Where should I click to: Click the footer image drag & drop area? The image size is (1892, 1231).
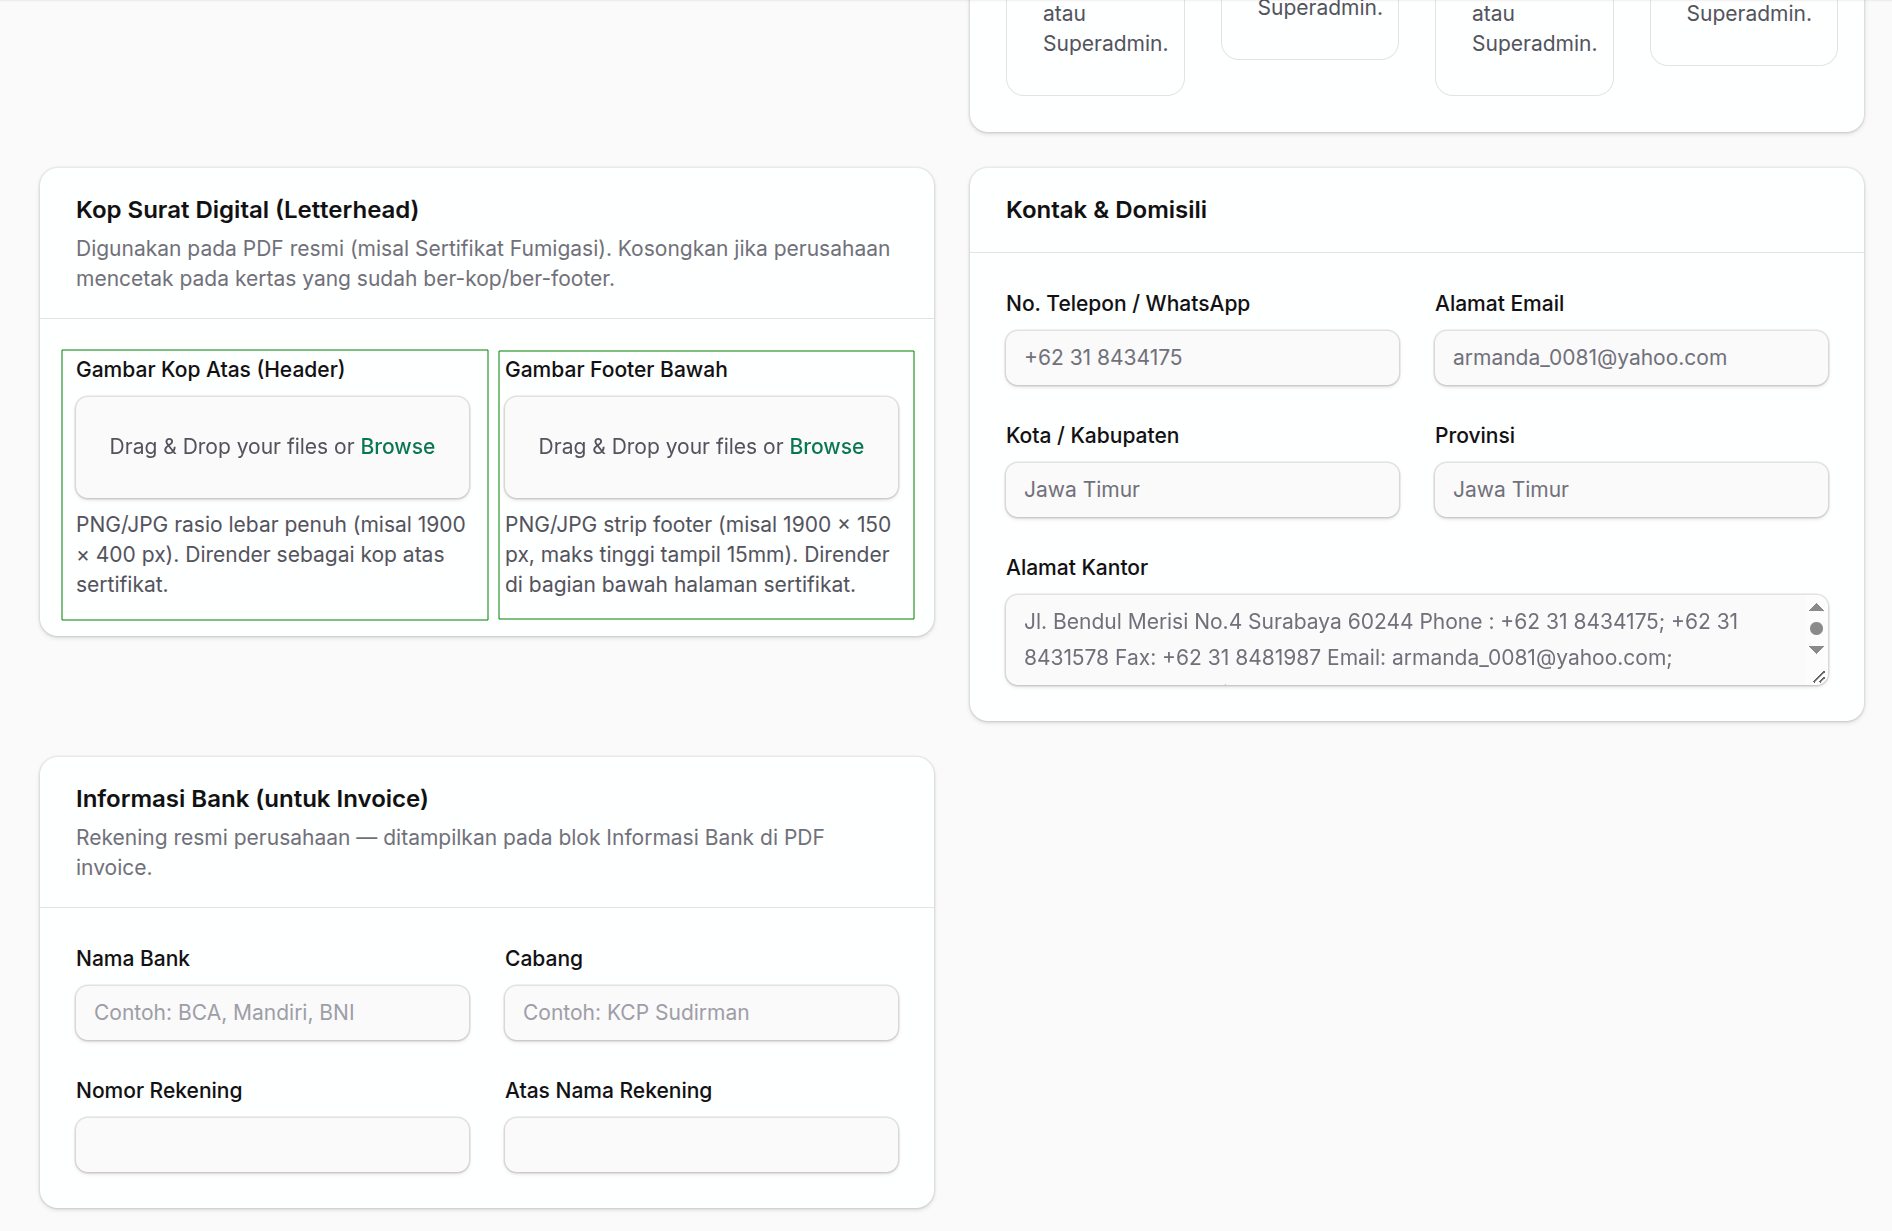pyautogui.click(x=701, y=447)
